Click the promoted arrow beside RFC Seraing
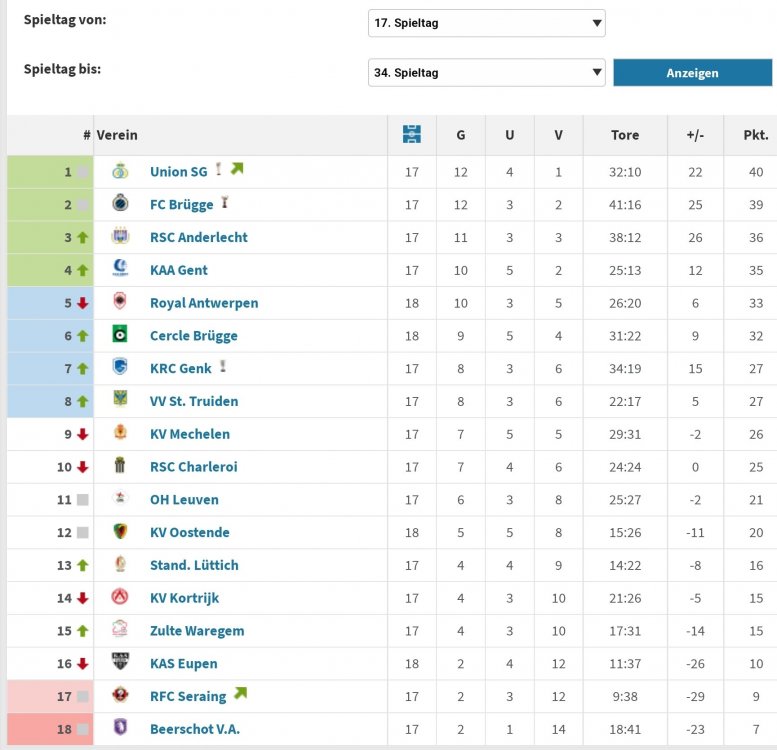 point(240,694)
